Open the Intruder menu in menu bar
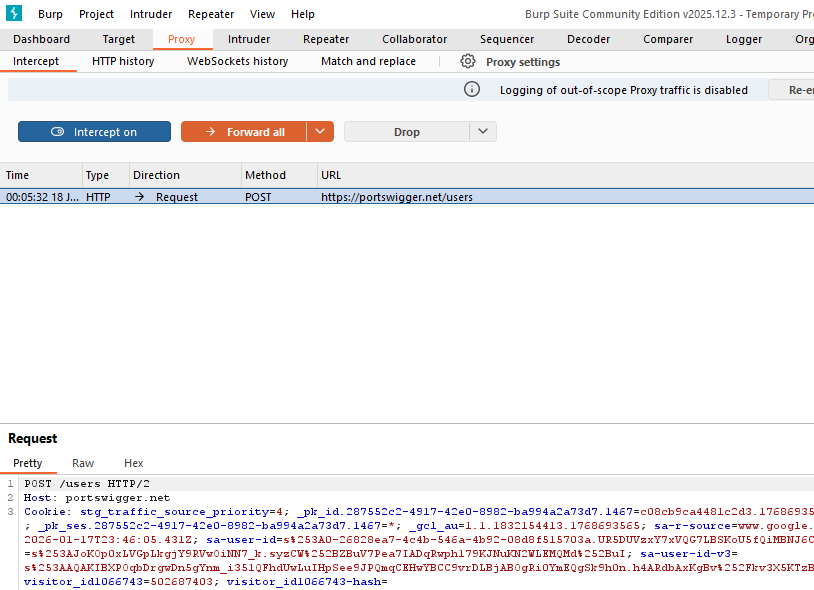The image size is (814, 590). (x=151, y=14)
